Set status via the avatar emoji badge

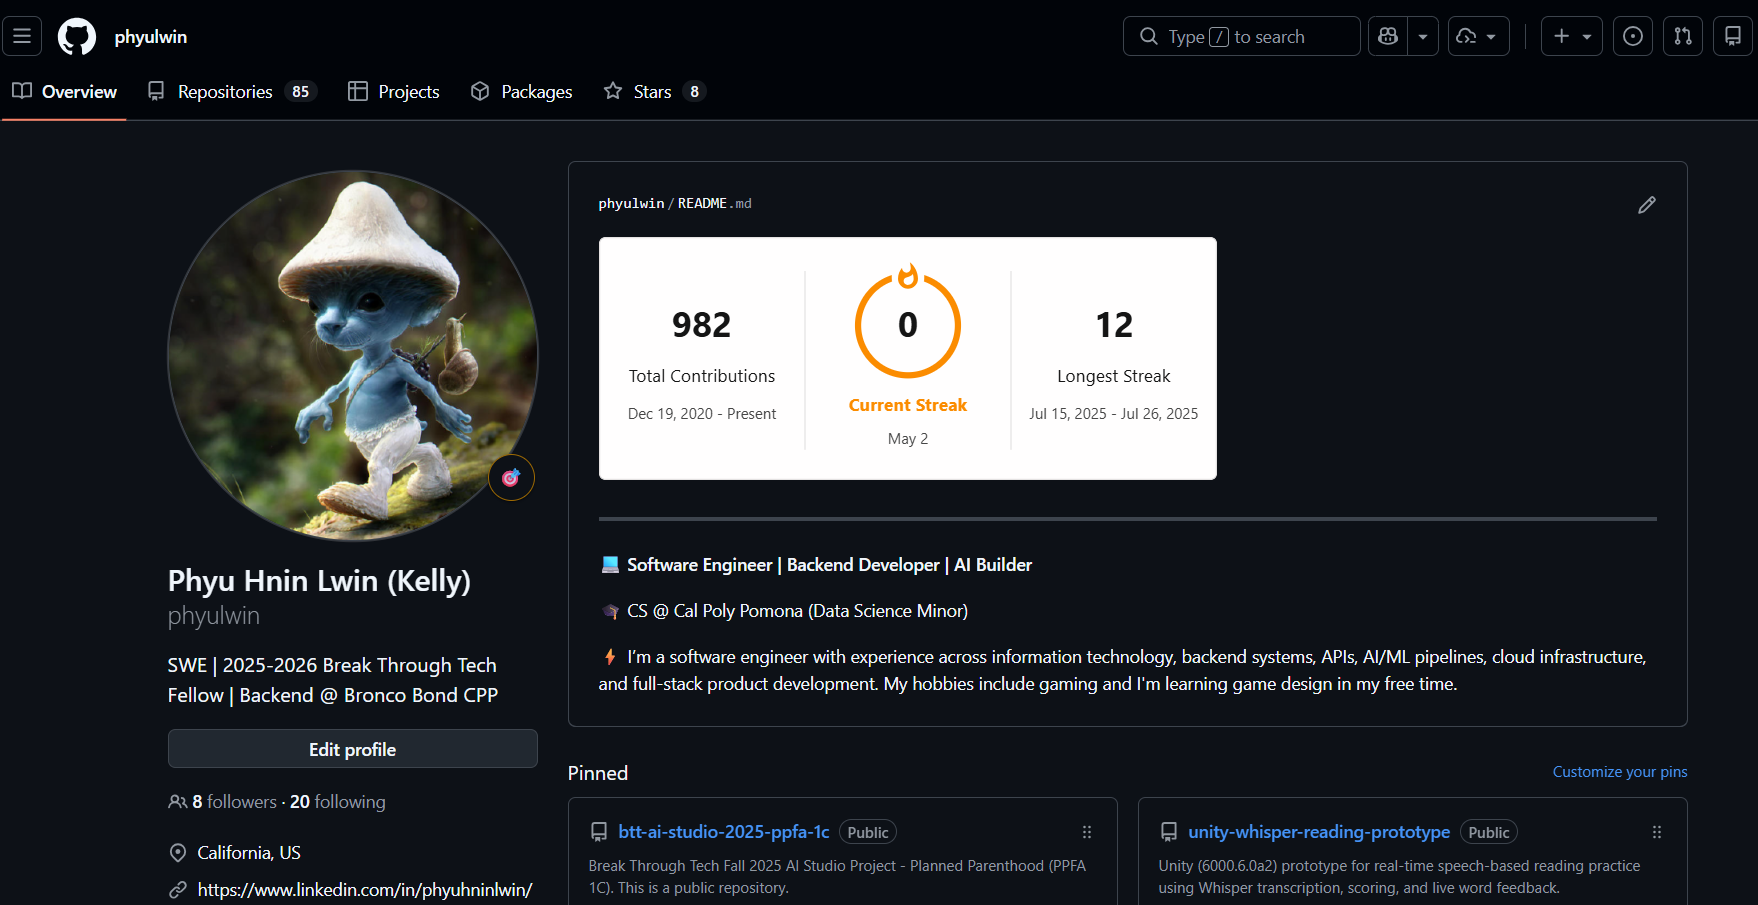pos(511,477)
